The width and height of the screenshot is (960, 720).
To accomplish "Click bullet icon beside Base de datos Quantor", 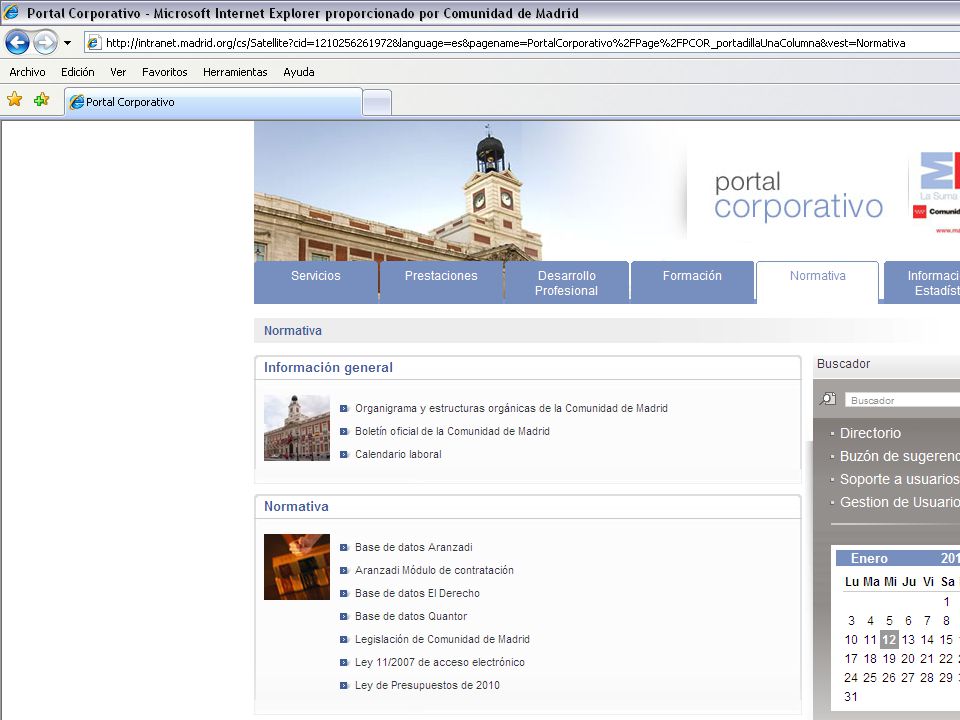I will (344, 617).
